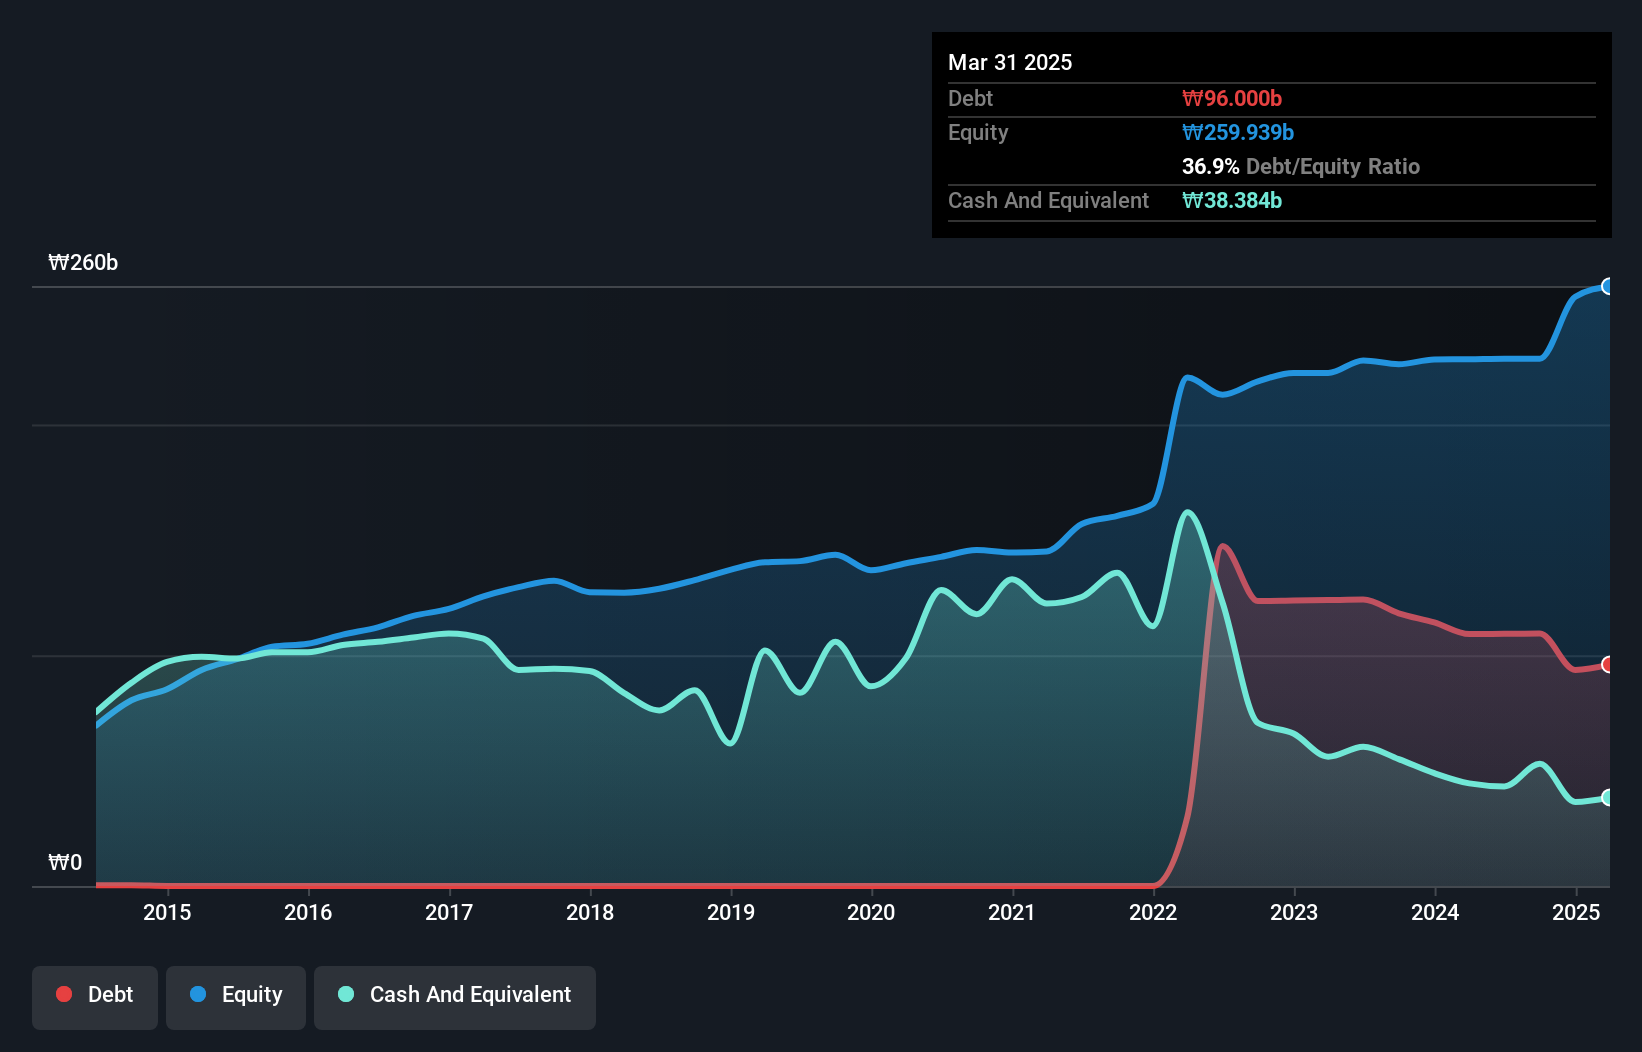Open the Mar 31 2025 tooltip header
The height and width of the screenshot is (1052, 1642).
(x=1010, y=62)
